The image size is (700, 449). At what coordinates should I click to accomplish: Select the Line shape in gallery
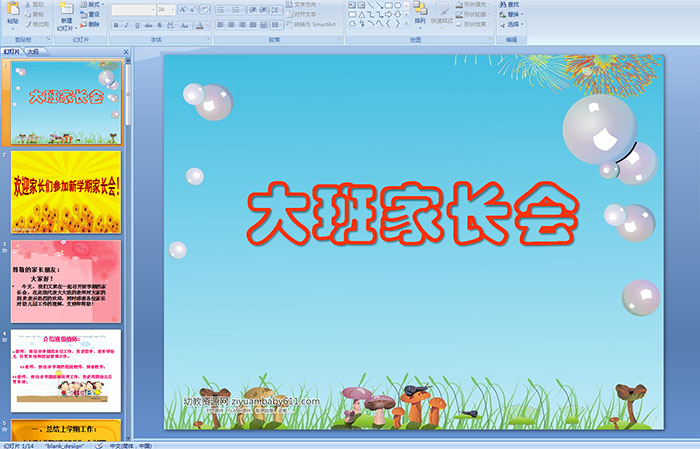click(x=371, y=5)
